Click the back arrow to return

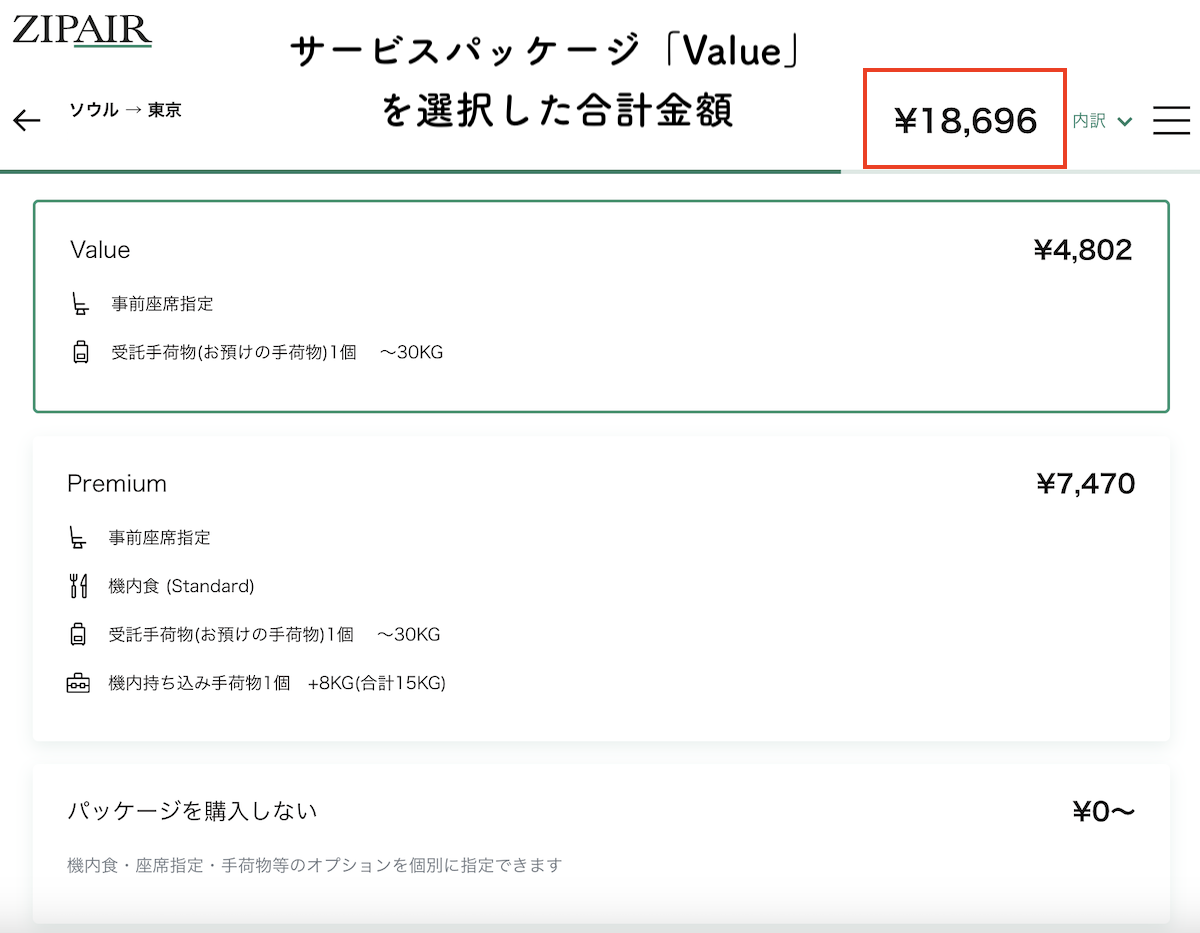(x=26, y=120)
